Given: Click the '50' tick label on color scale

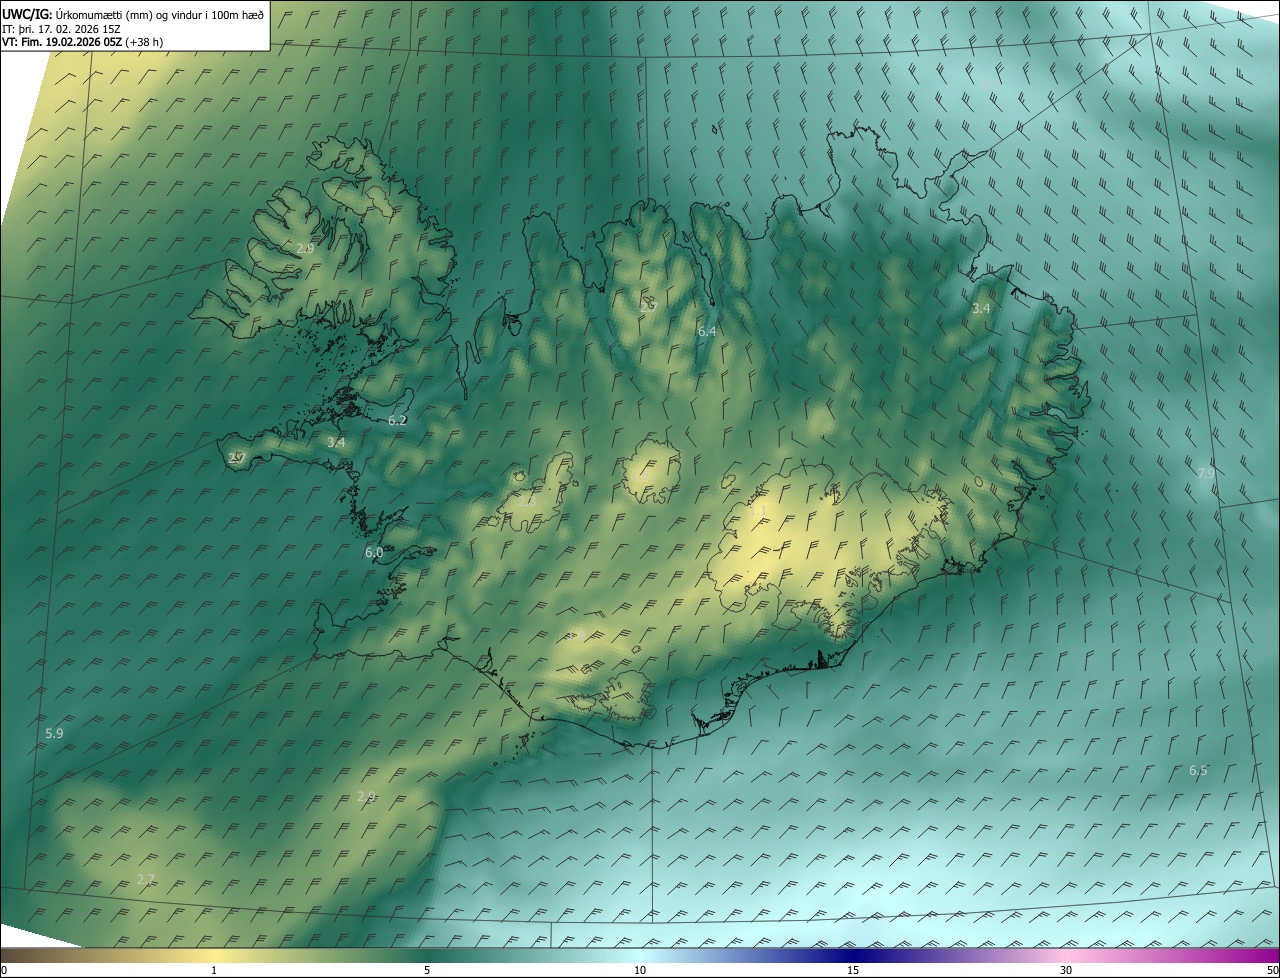Looking at the screenshot, I should 1272,970.
